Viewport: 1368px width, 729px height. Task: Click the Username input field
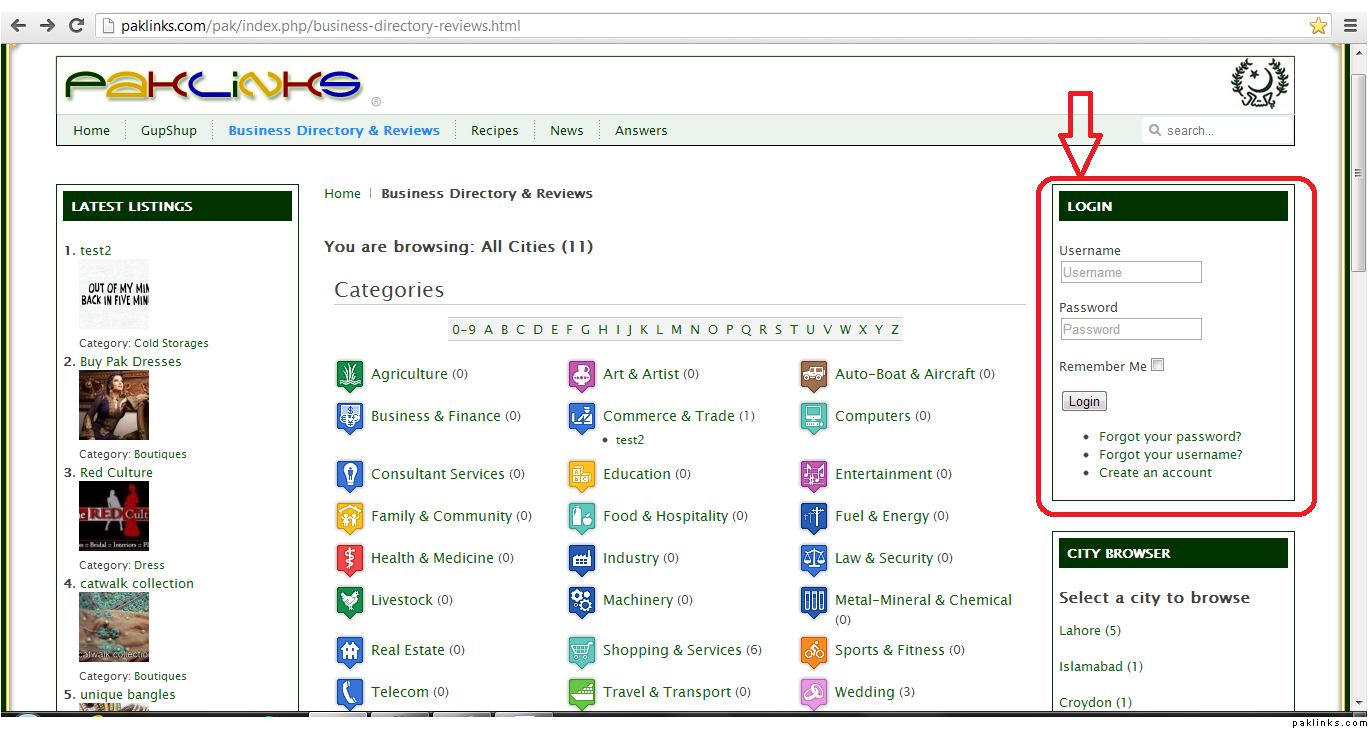[x=1131, y=273]
